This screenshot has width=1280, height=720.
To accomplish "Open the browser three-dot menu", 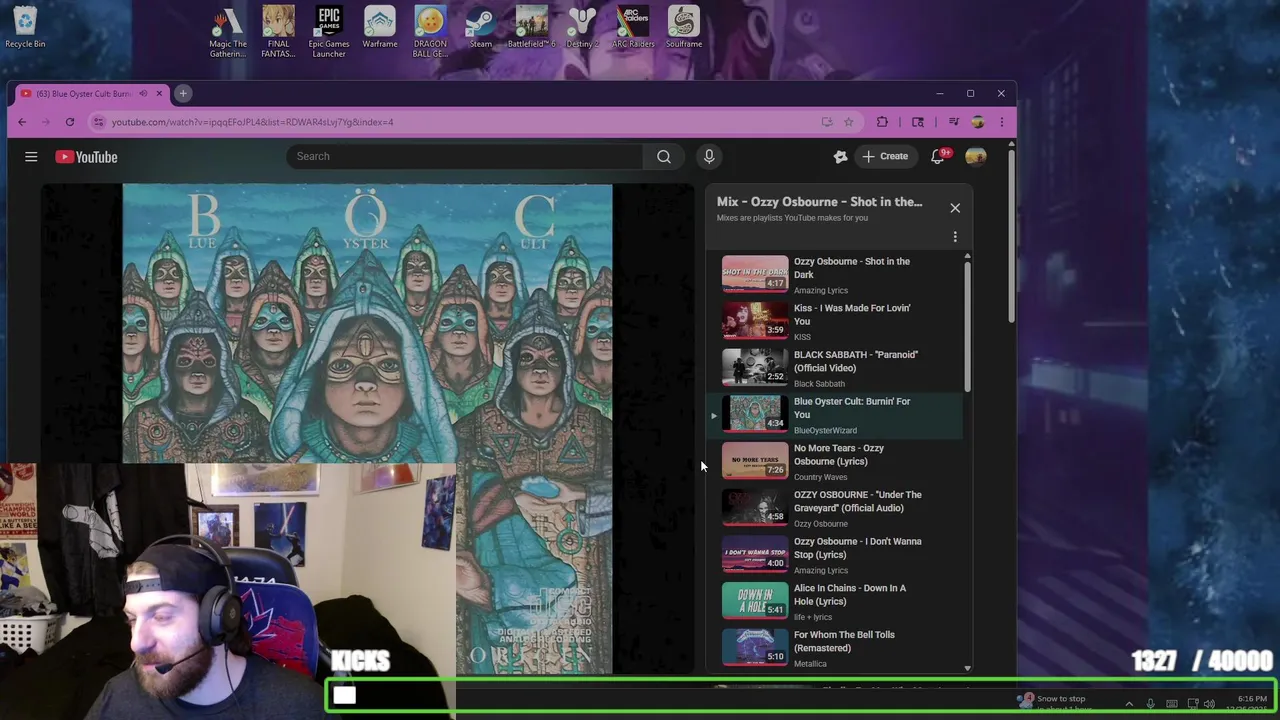I will coord(1002,122).
